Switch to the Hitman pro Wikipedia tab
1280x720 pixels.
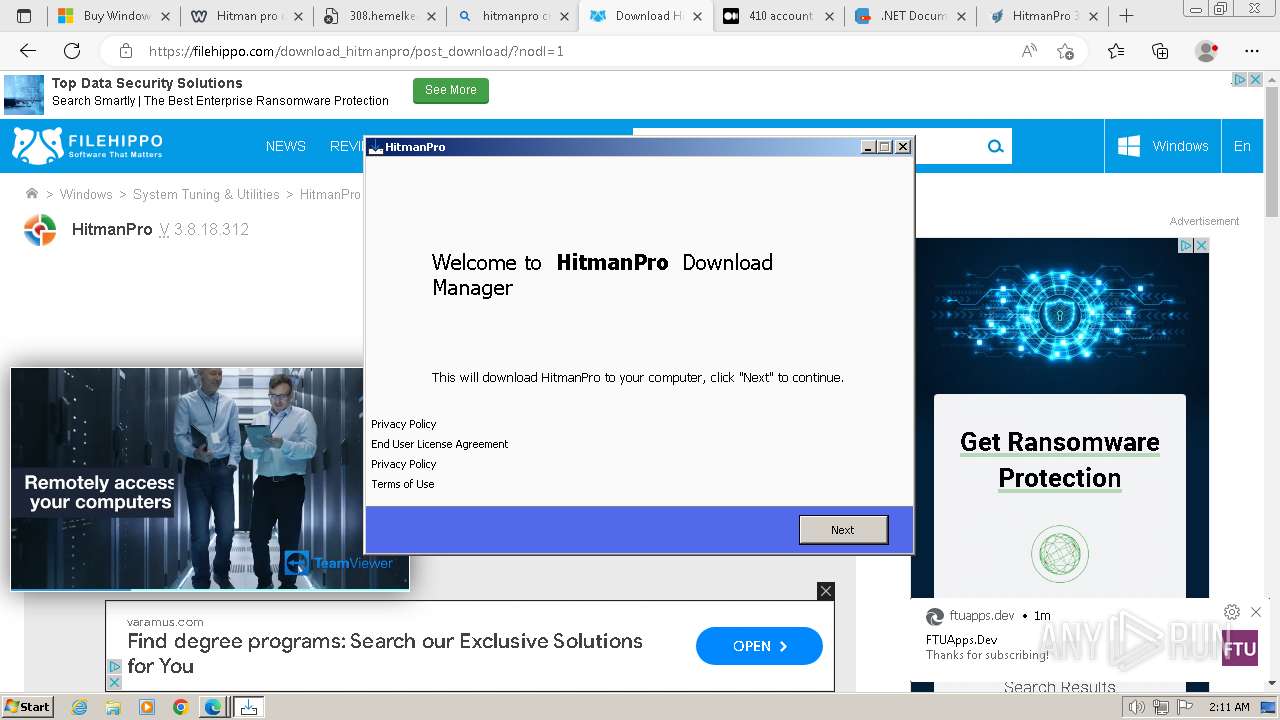click(247, 16)
